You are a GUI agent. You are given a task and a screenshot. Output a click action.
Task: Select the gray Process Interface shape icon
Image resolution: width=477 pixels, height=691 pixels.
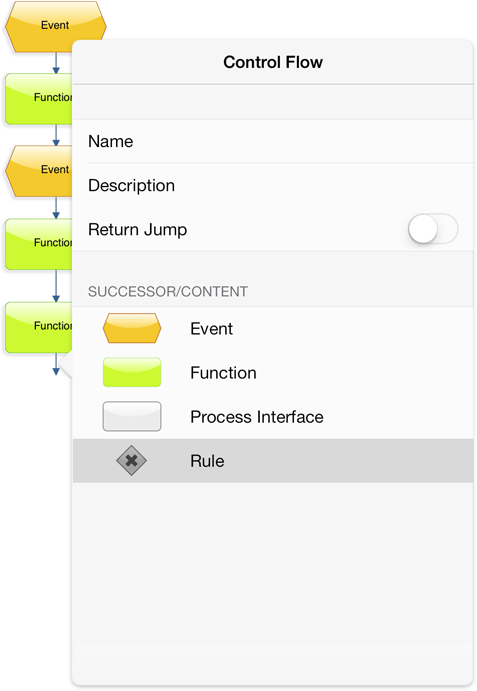click(132, 416)
